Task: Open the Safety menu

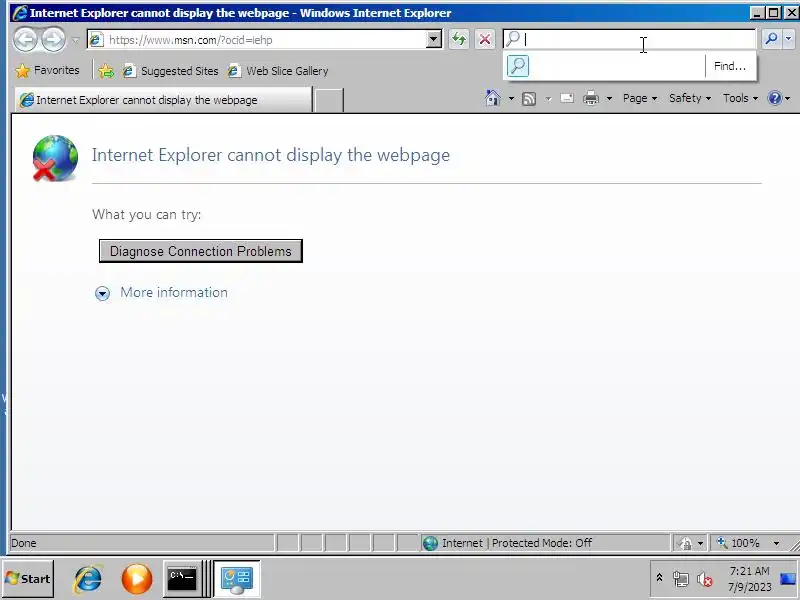Action: coord(690,98)
